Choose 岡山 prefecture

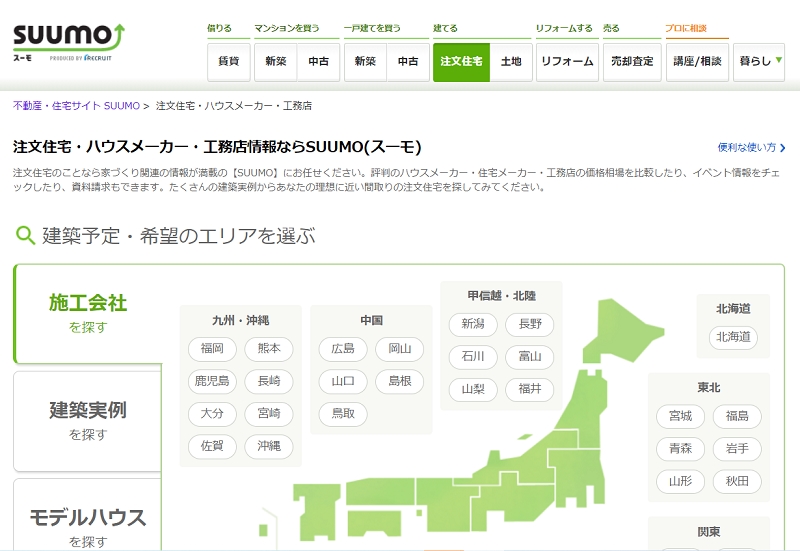pyautogui.click(x=399, y=348)
